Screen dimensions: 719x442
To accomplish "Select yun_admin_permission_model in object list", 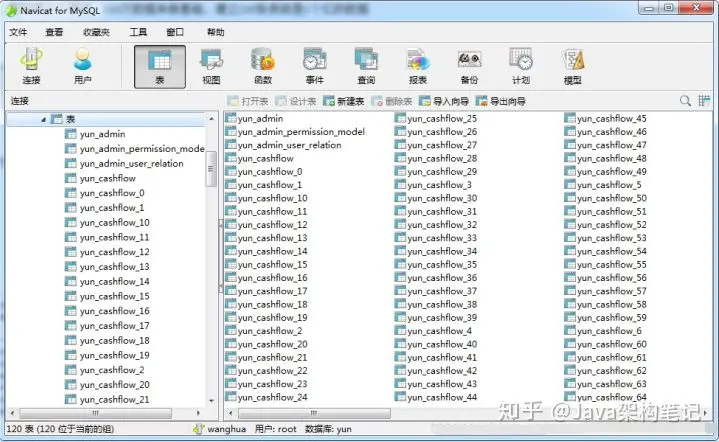I will pos(301,132).
